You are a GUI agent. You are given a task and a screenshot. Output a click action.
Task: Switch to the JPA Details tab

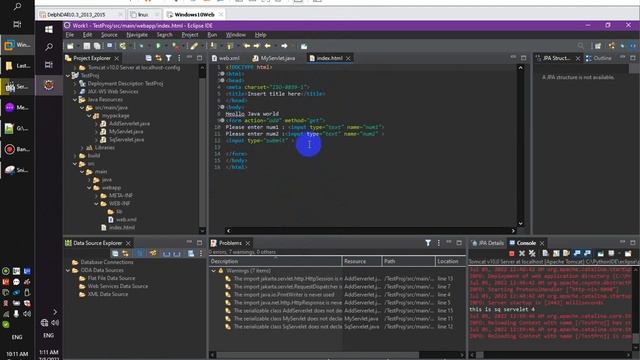coord(487,243)
